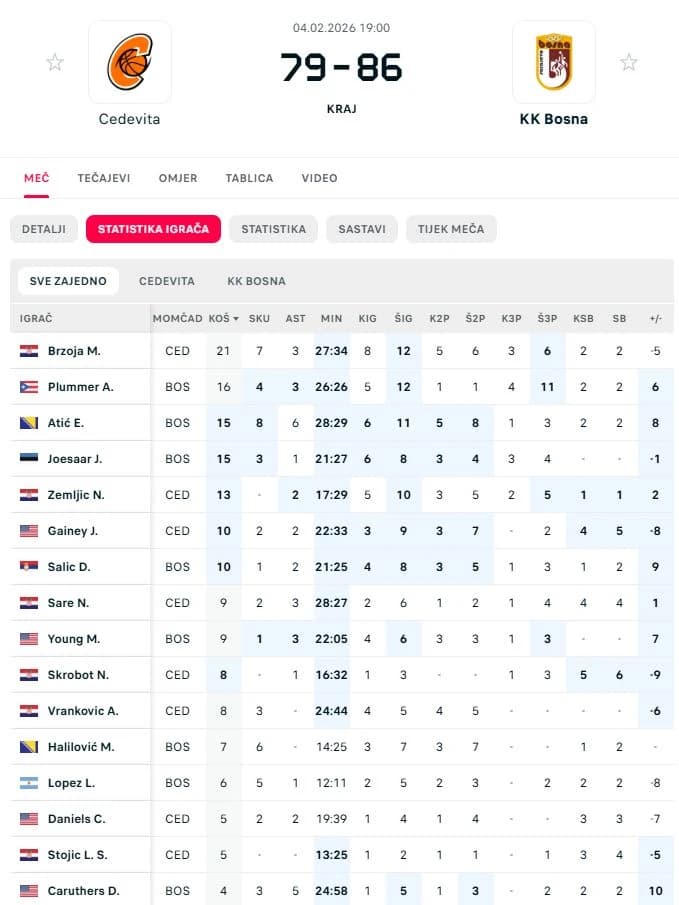Click Croatian flag beside Brzoja M.
Screen dimensions: 679x905
coord(29,351)
